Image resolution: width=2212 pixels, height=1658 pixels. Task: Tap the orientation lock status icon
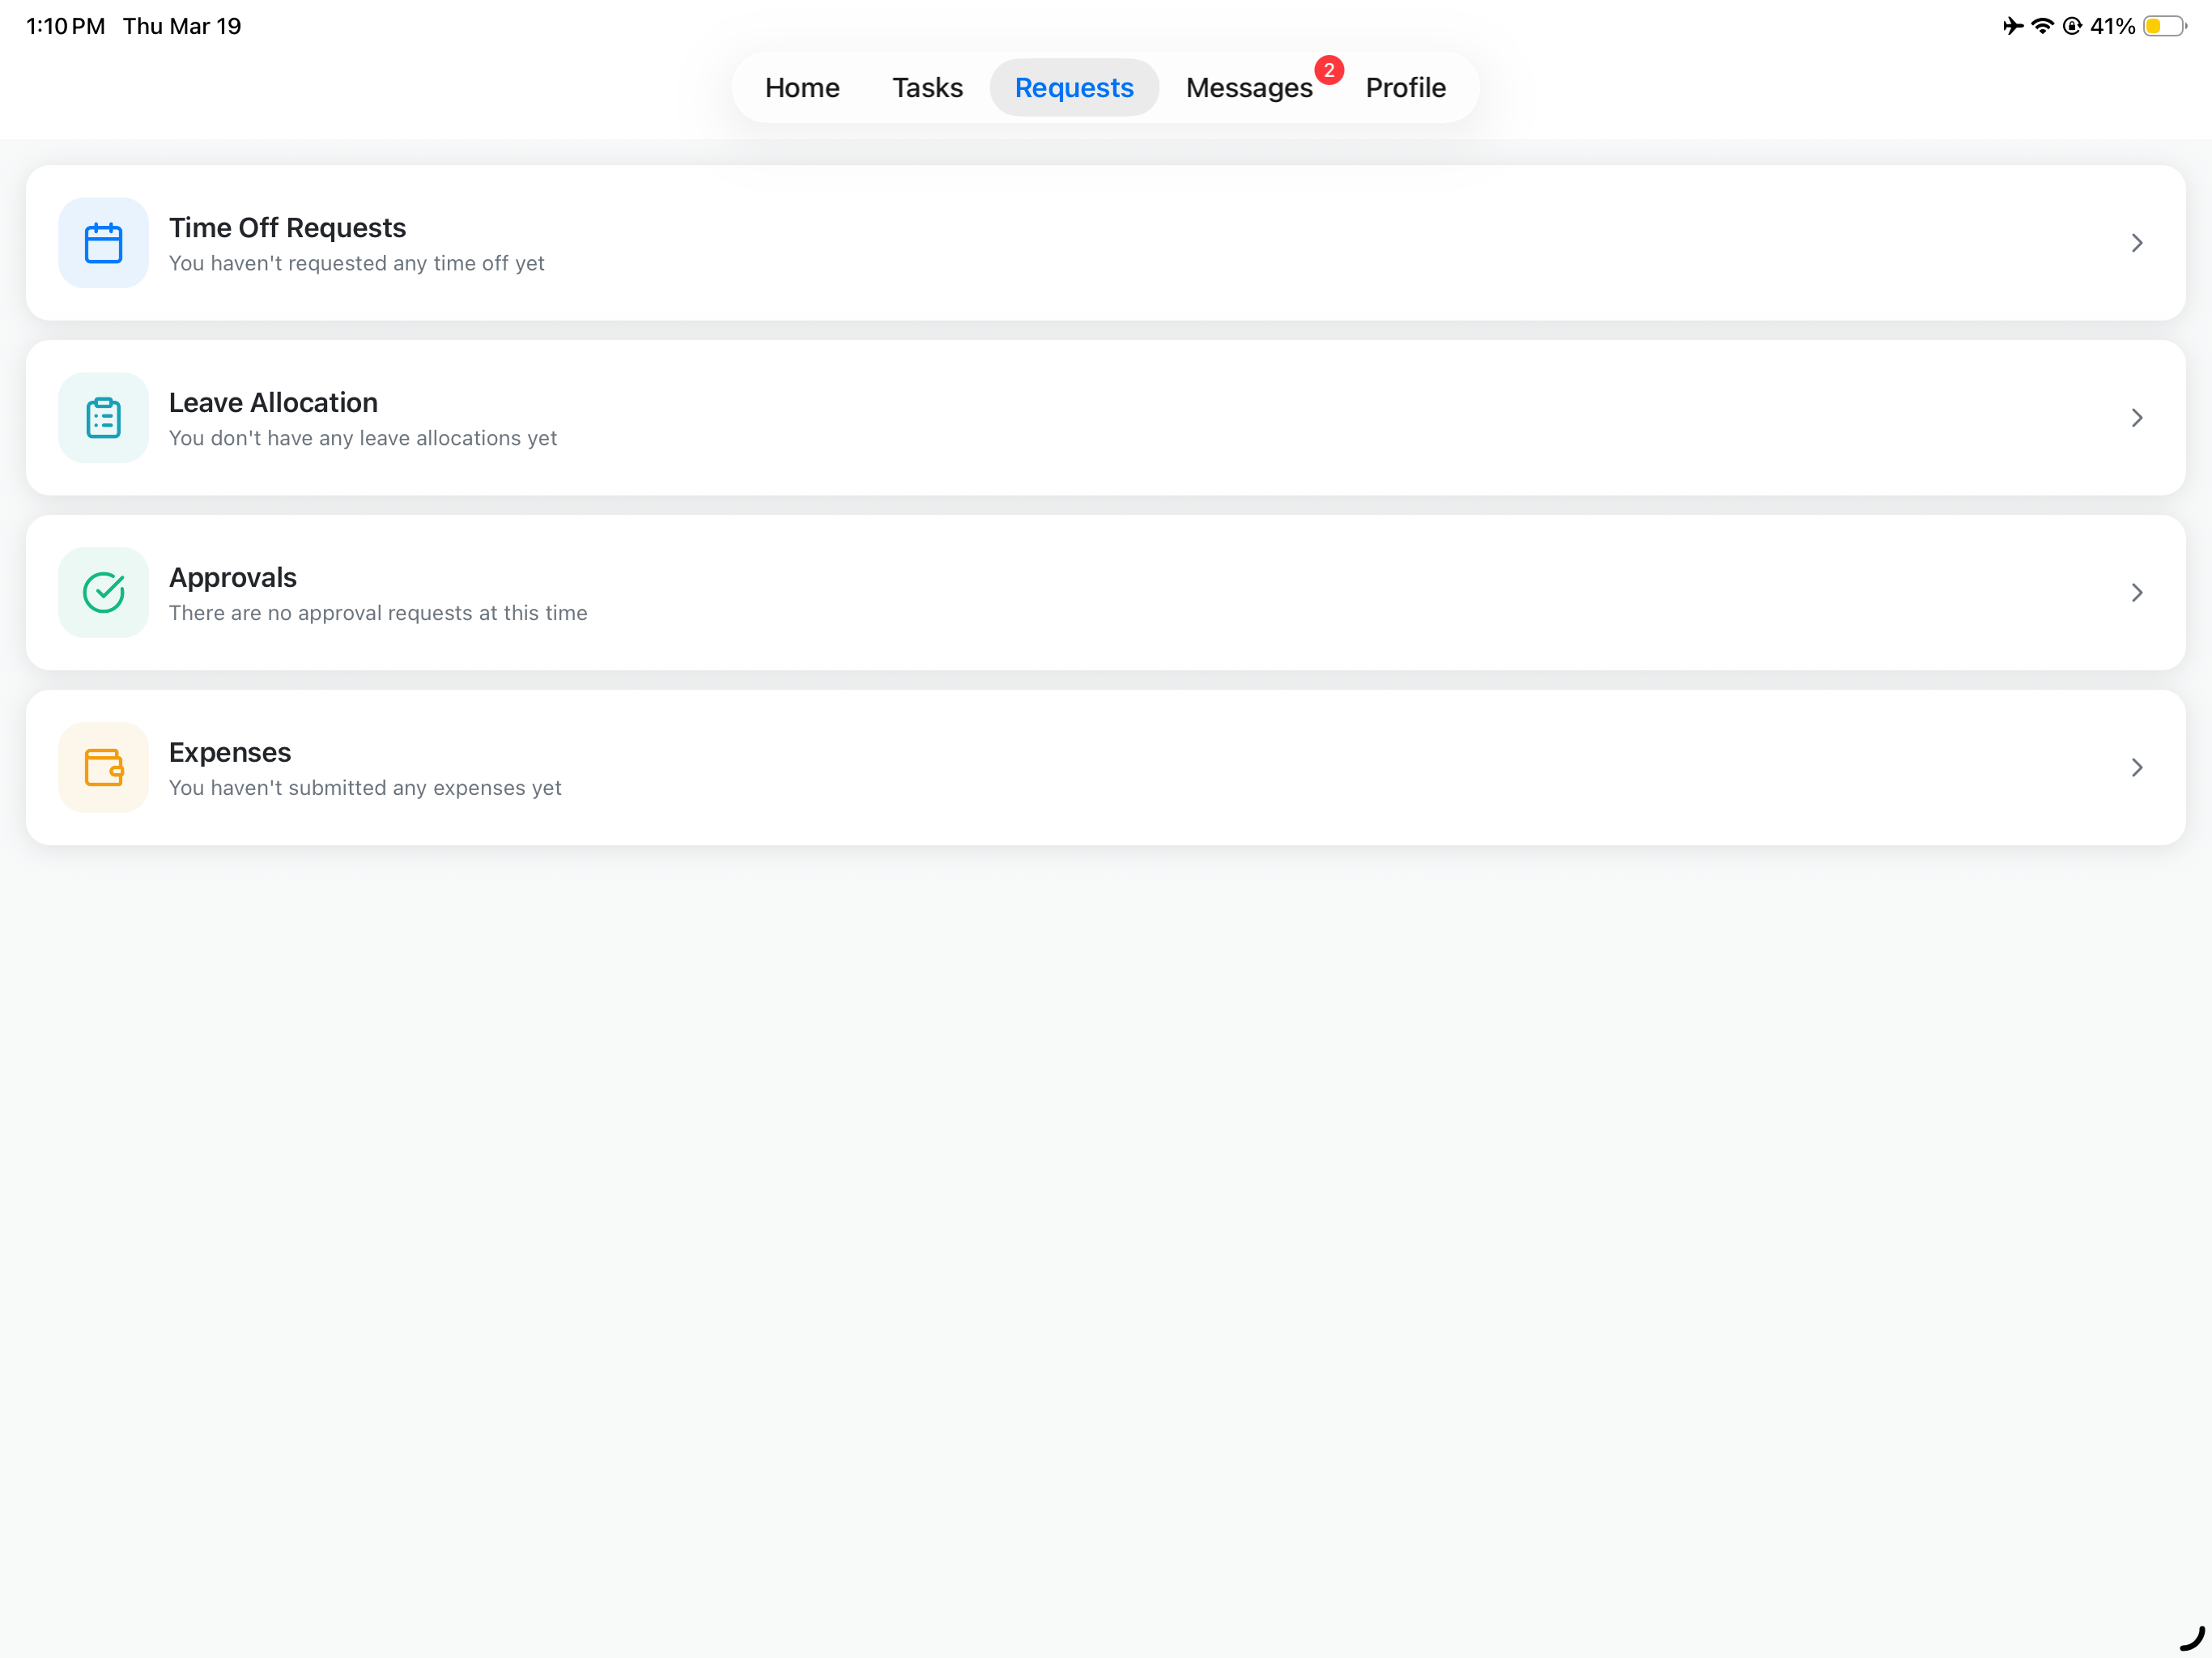coord(2072,26)
